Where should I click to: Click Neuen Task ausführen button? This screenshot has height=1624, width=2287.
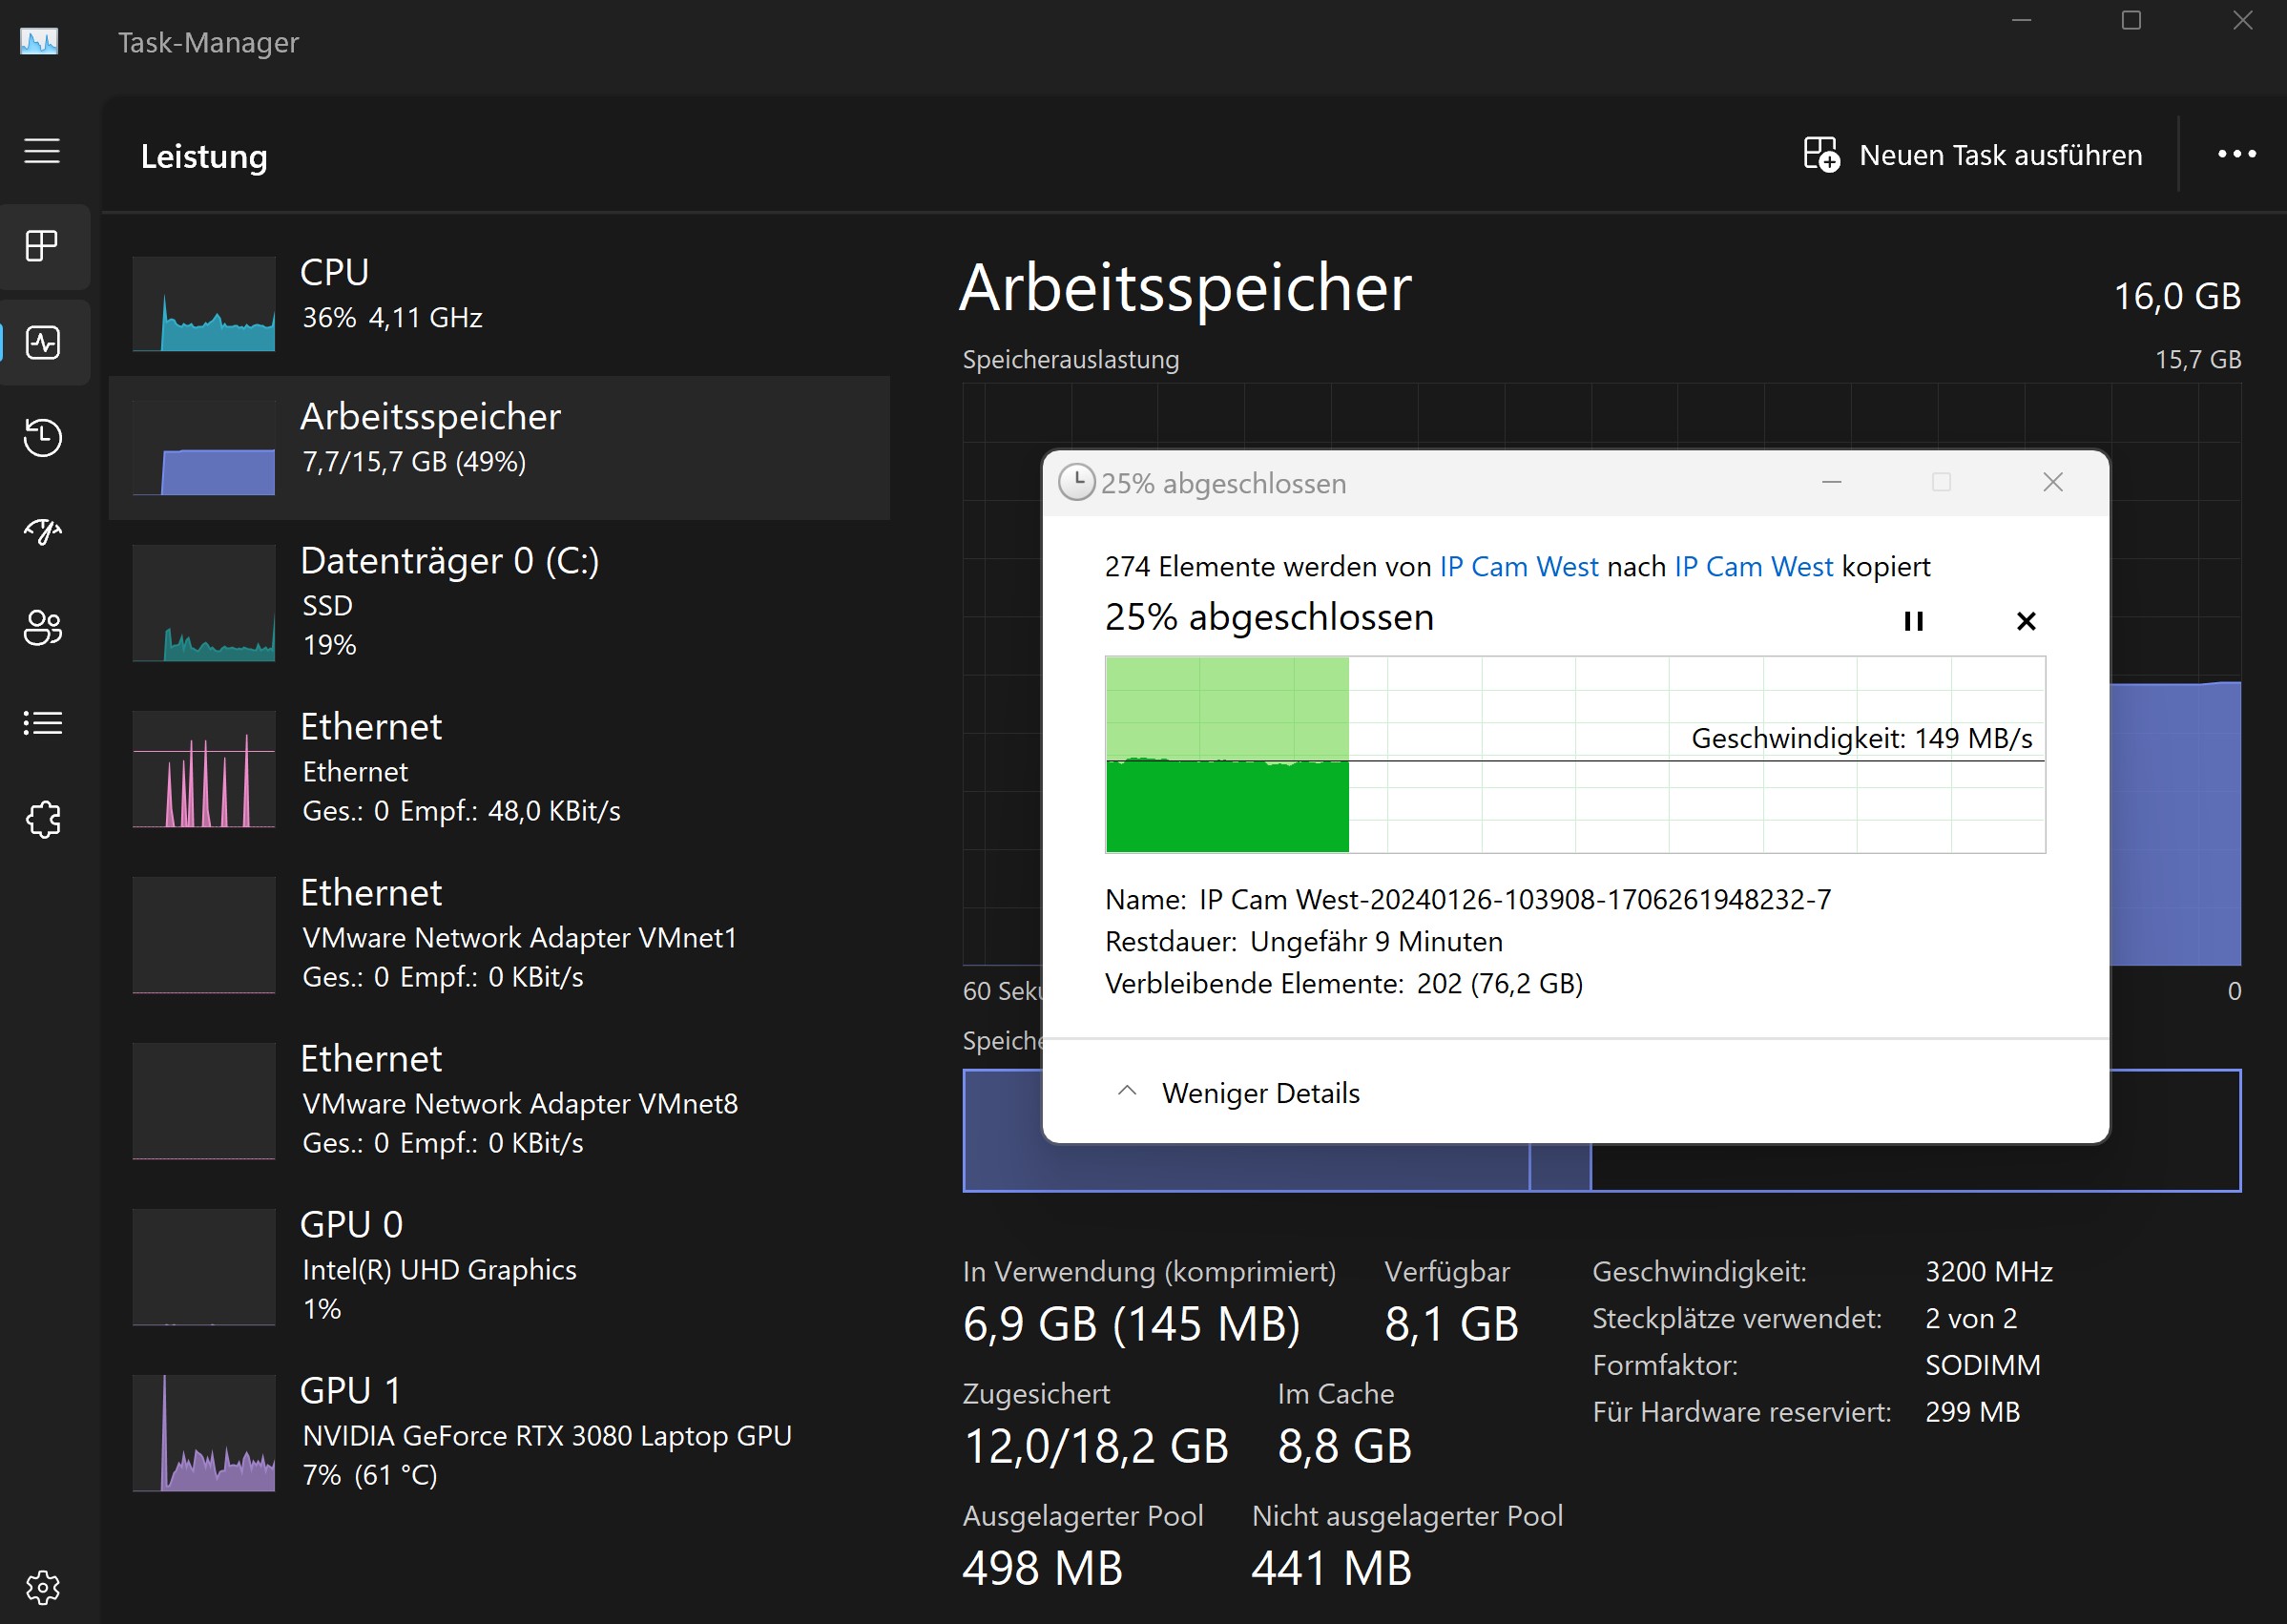click(1971, 155)
